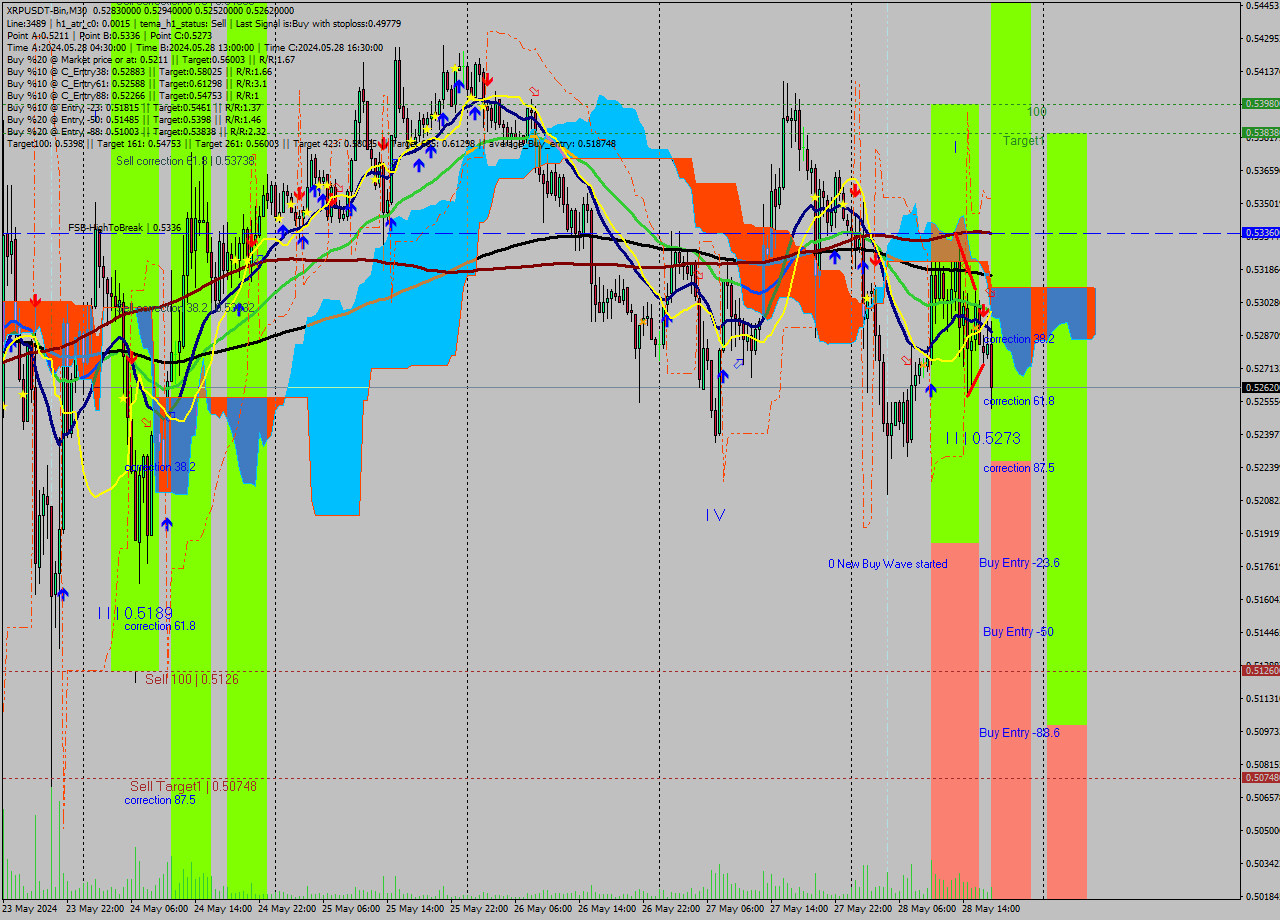Screen dimensions: 1280x920
Task: Click the blue 0.53360 price tag
Action: pos(1260,232)
